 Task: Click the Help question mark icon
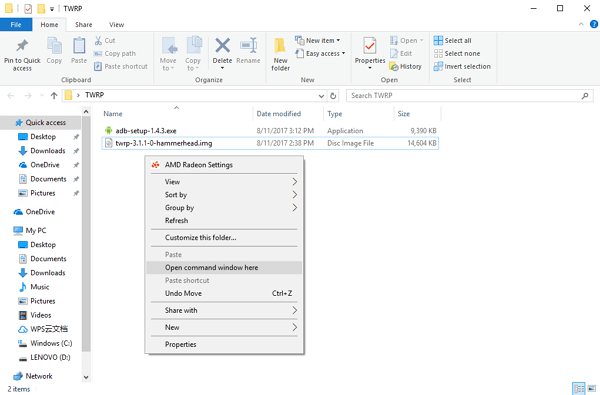(x=594, y=24)
